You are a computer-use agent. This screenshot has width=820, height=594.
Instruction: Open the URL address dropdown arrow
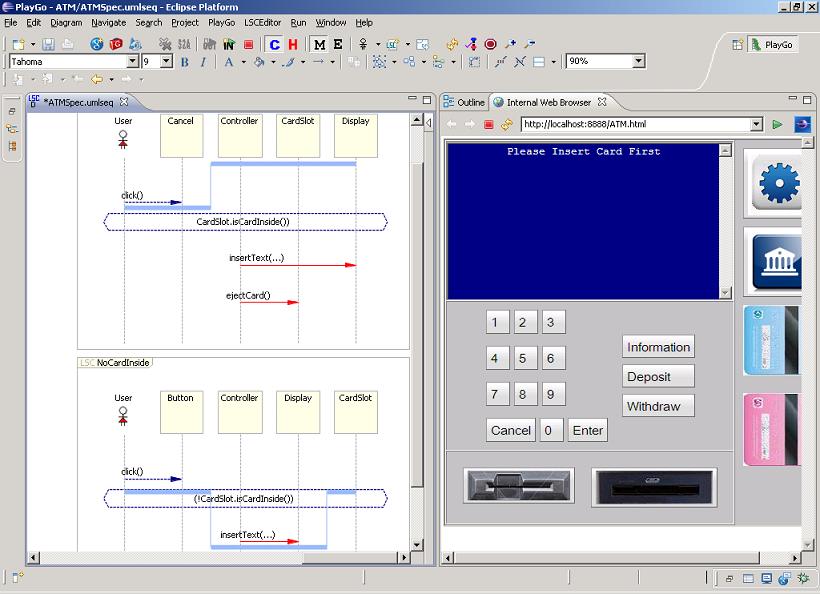(756, 124)
